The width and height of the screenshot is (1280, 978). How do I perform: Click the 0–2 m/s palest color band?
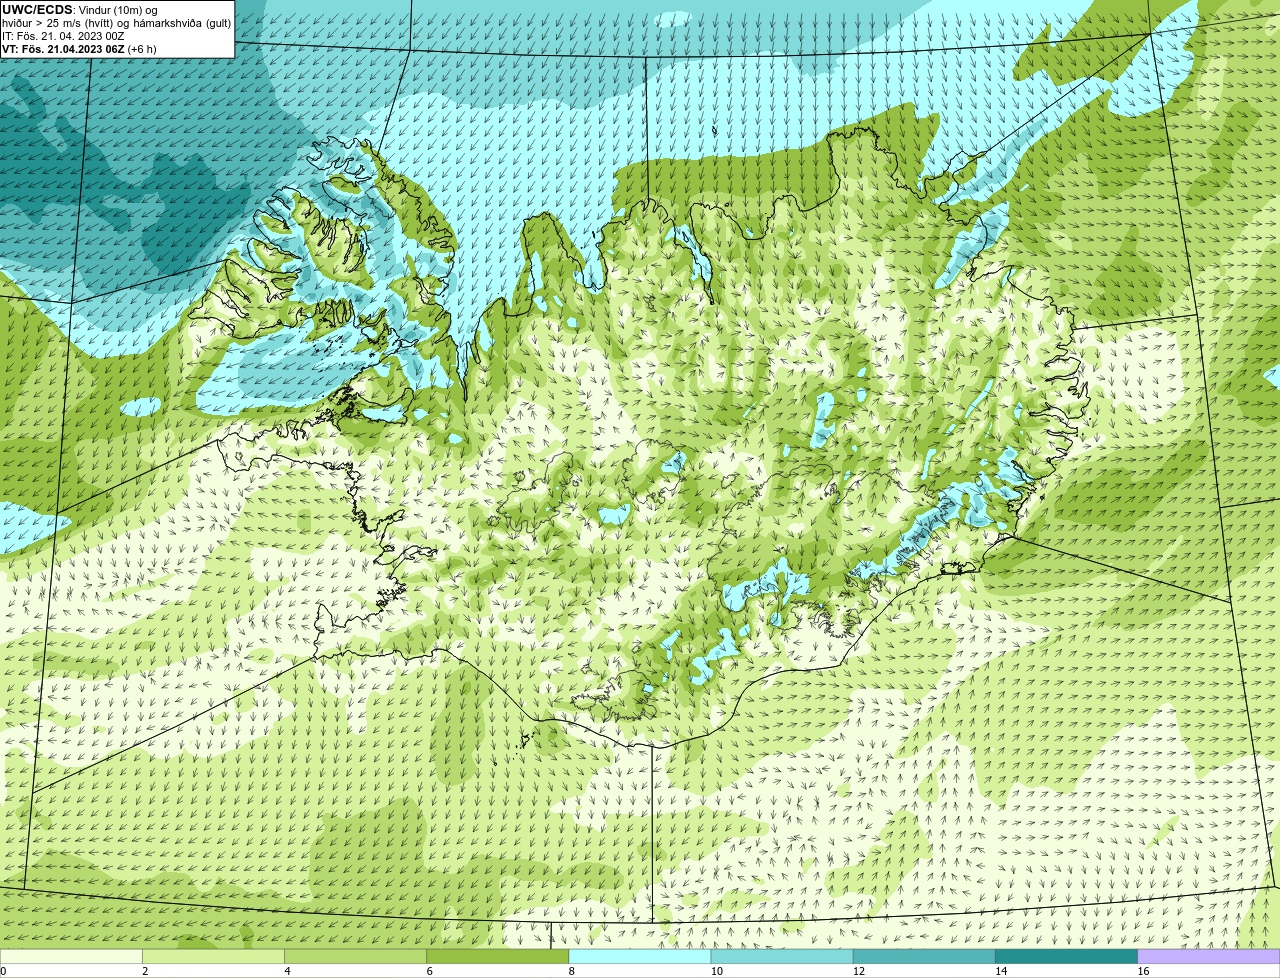71,957
